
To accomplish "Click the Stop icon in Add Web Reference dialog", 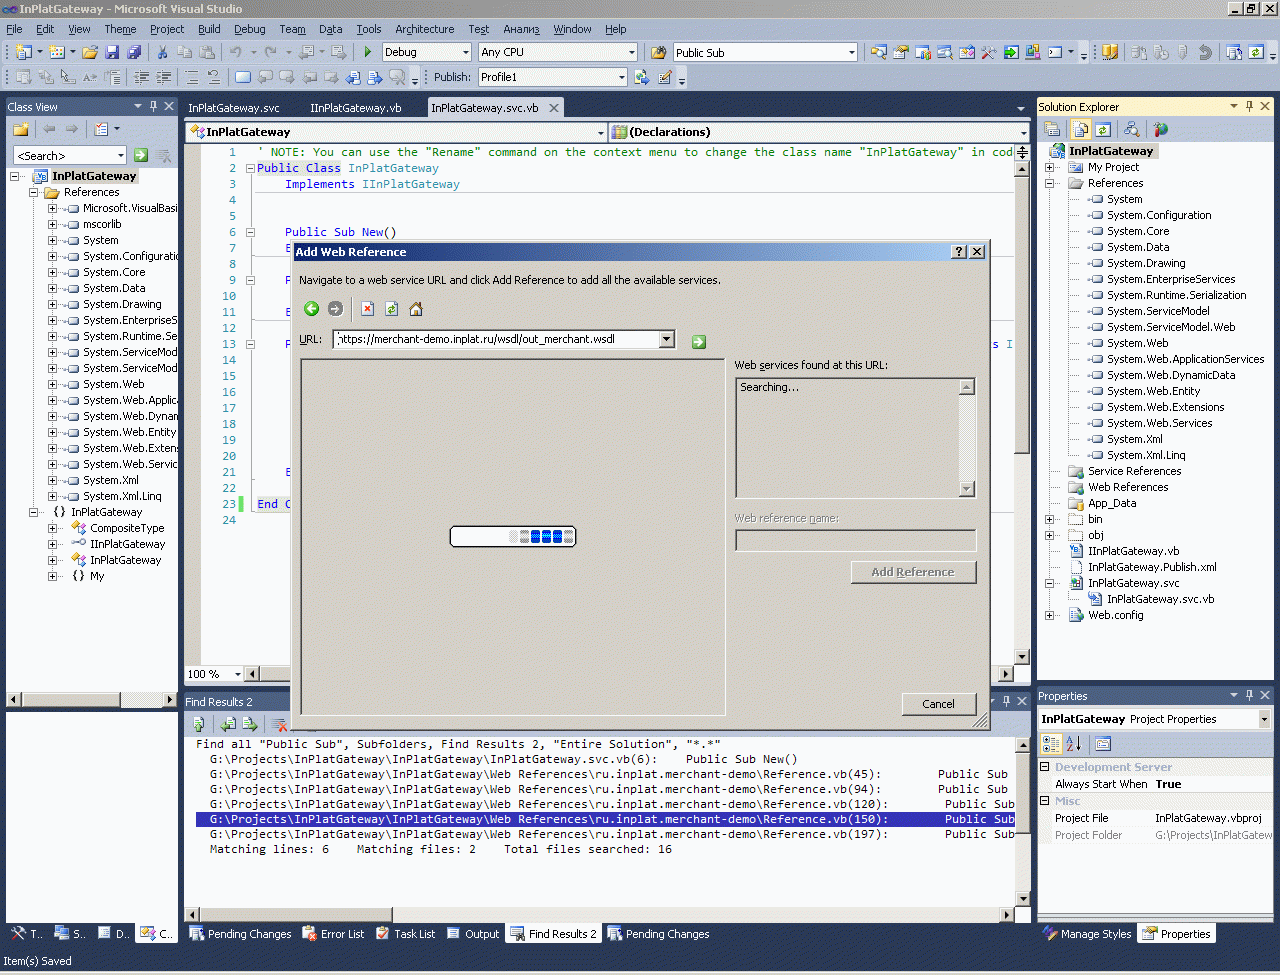I will point(368,309).
